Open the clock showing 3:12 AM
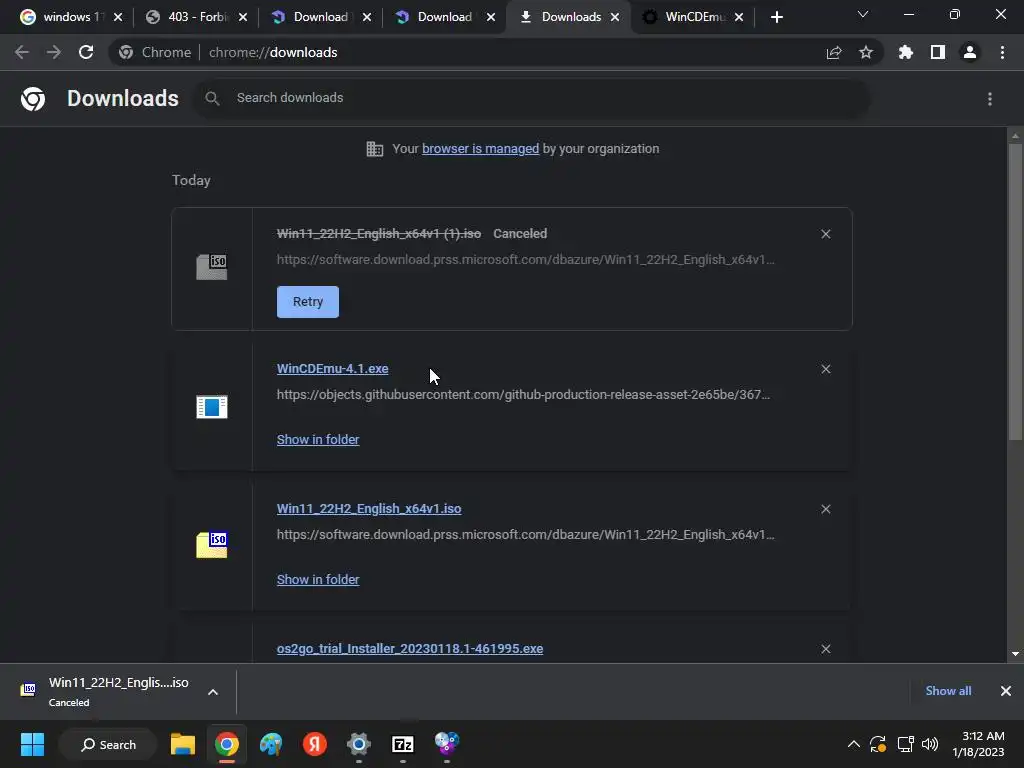The width and height of the screenshot is (1024, 768). click(x=978, y=744)
